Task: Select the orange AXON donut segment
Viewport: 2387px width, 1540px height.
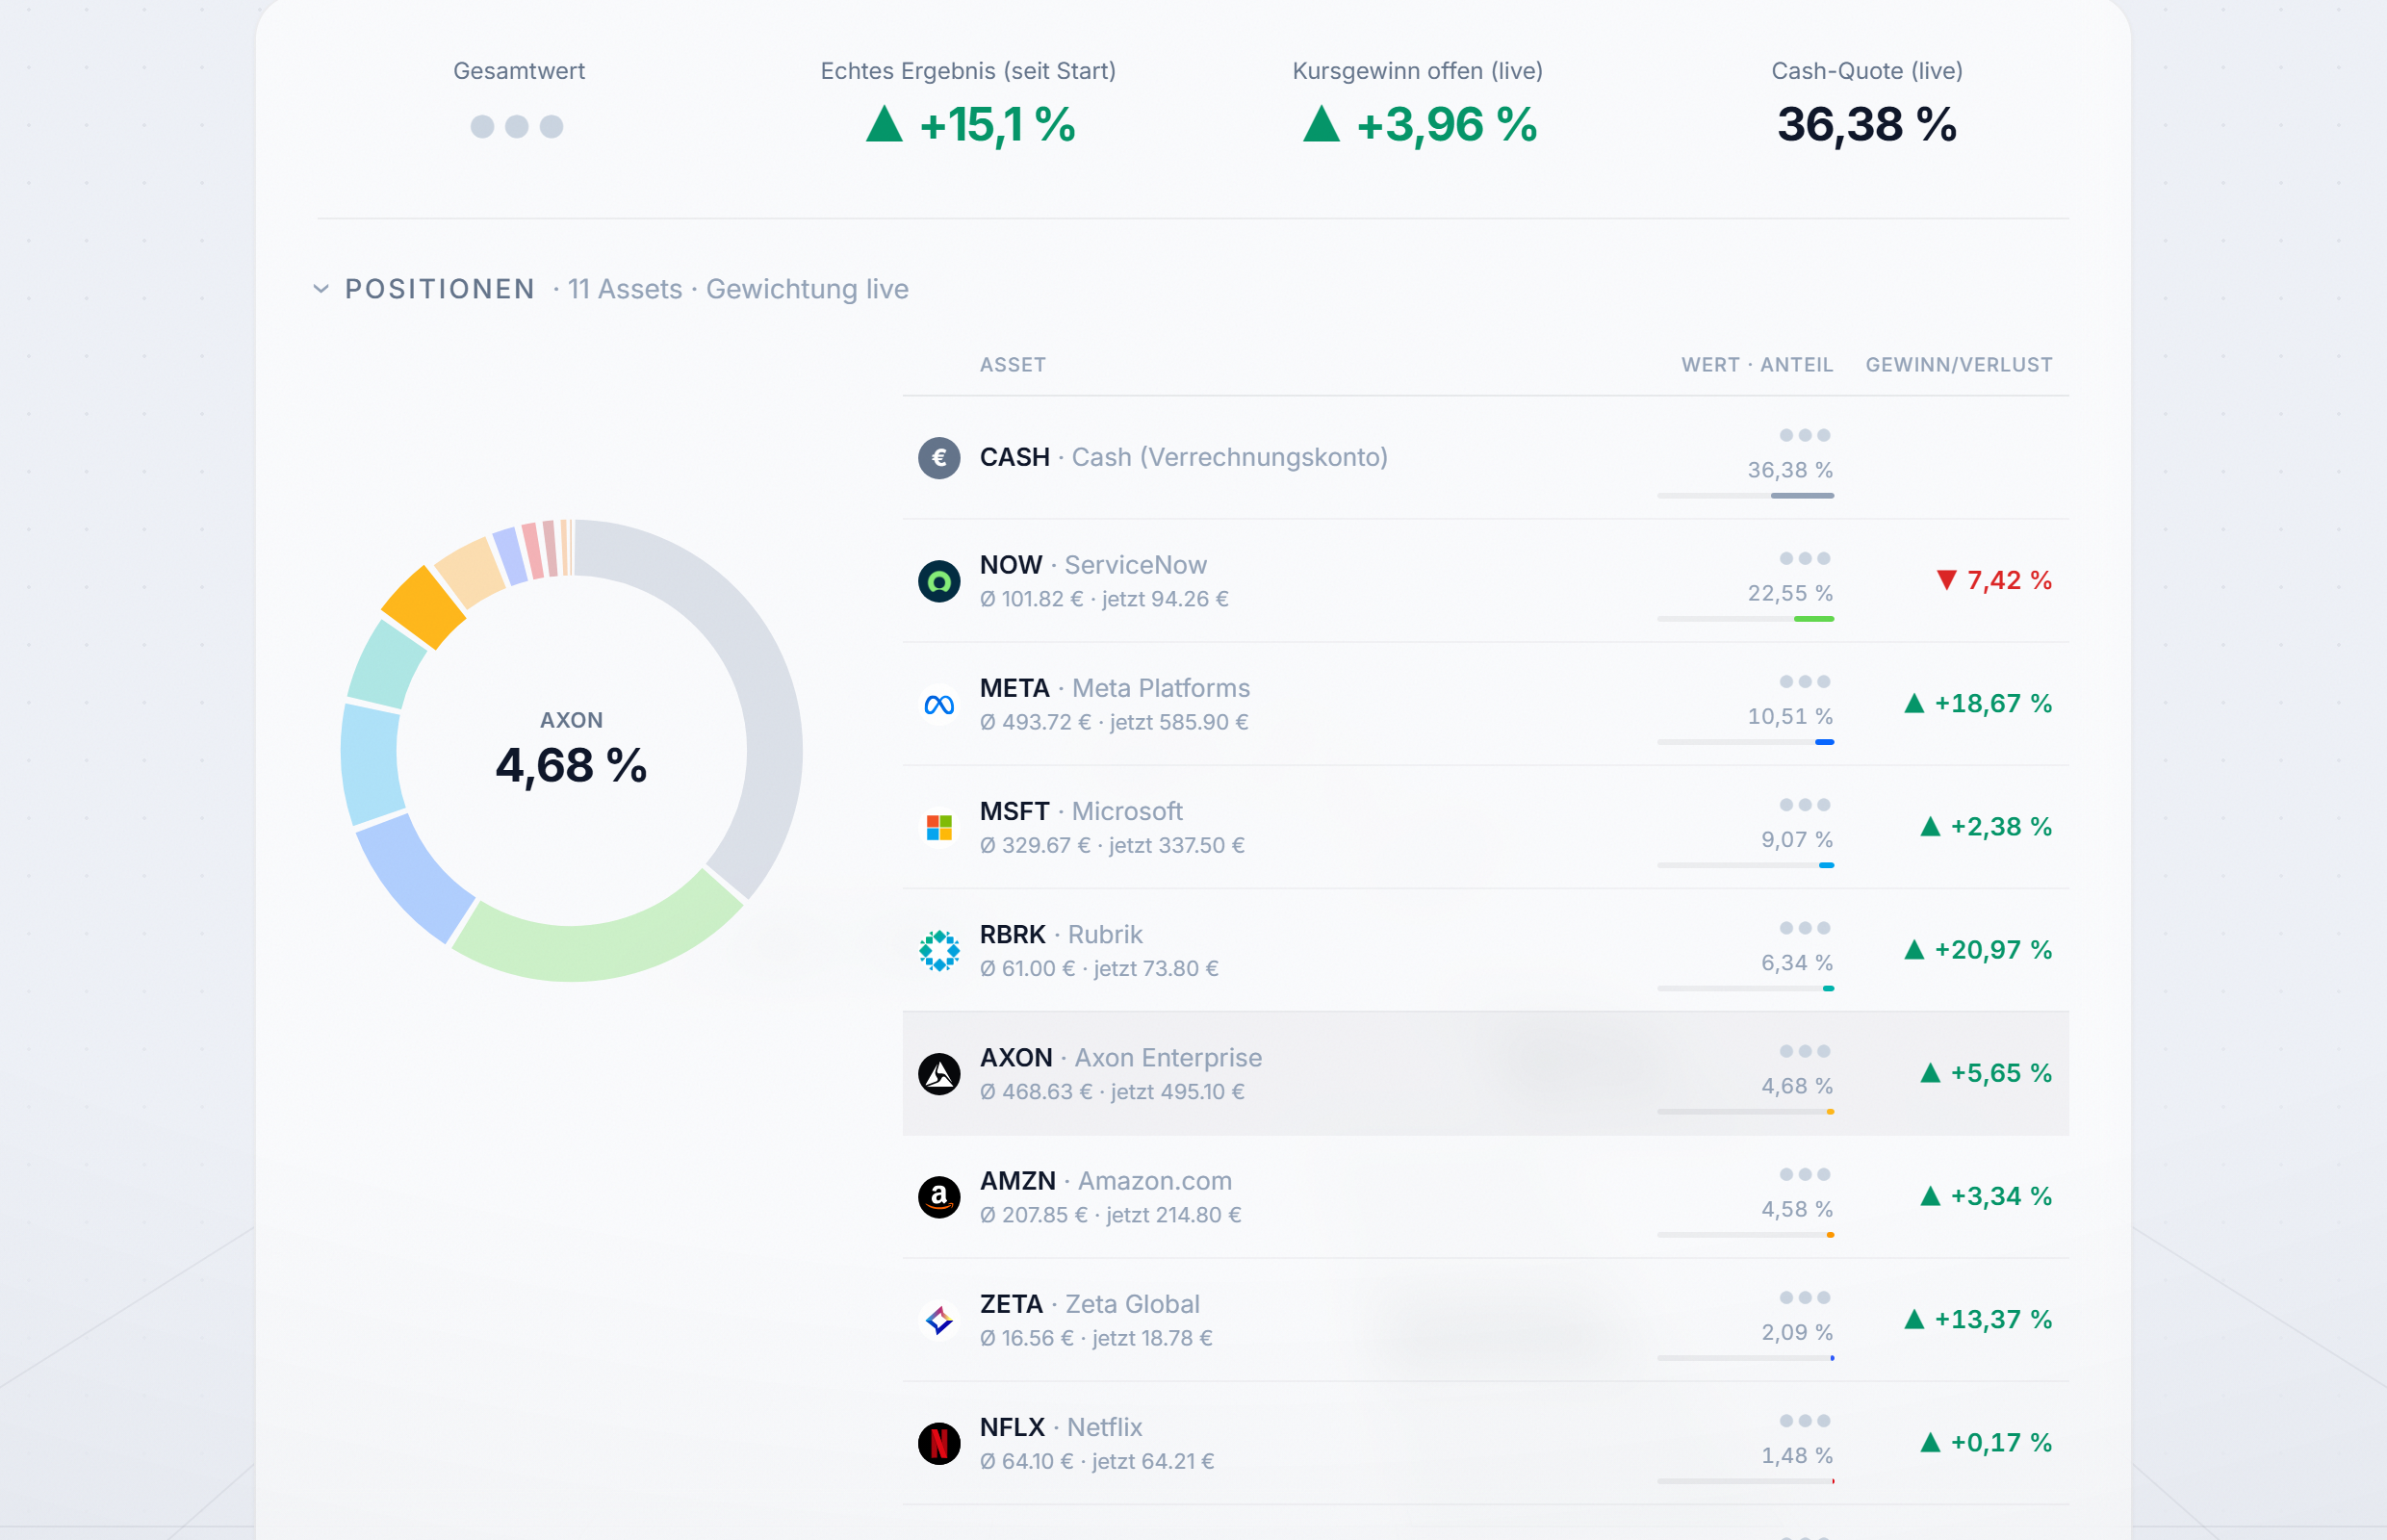Action: coord(424,608)
